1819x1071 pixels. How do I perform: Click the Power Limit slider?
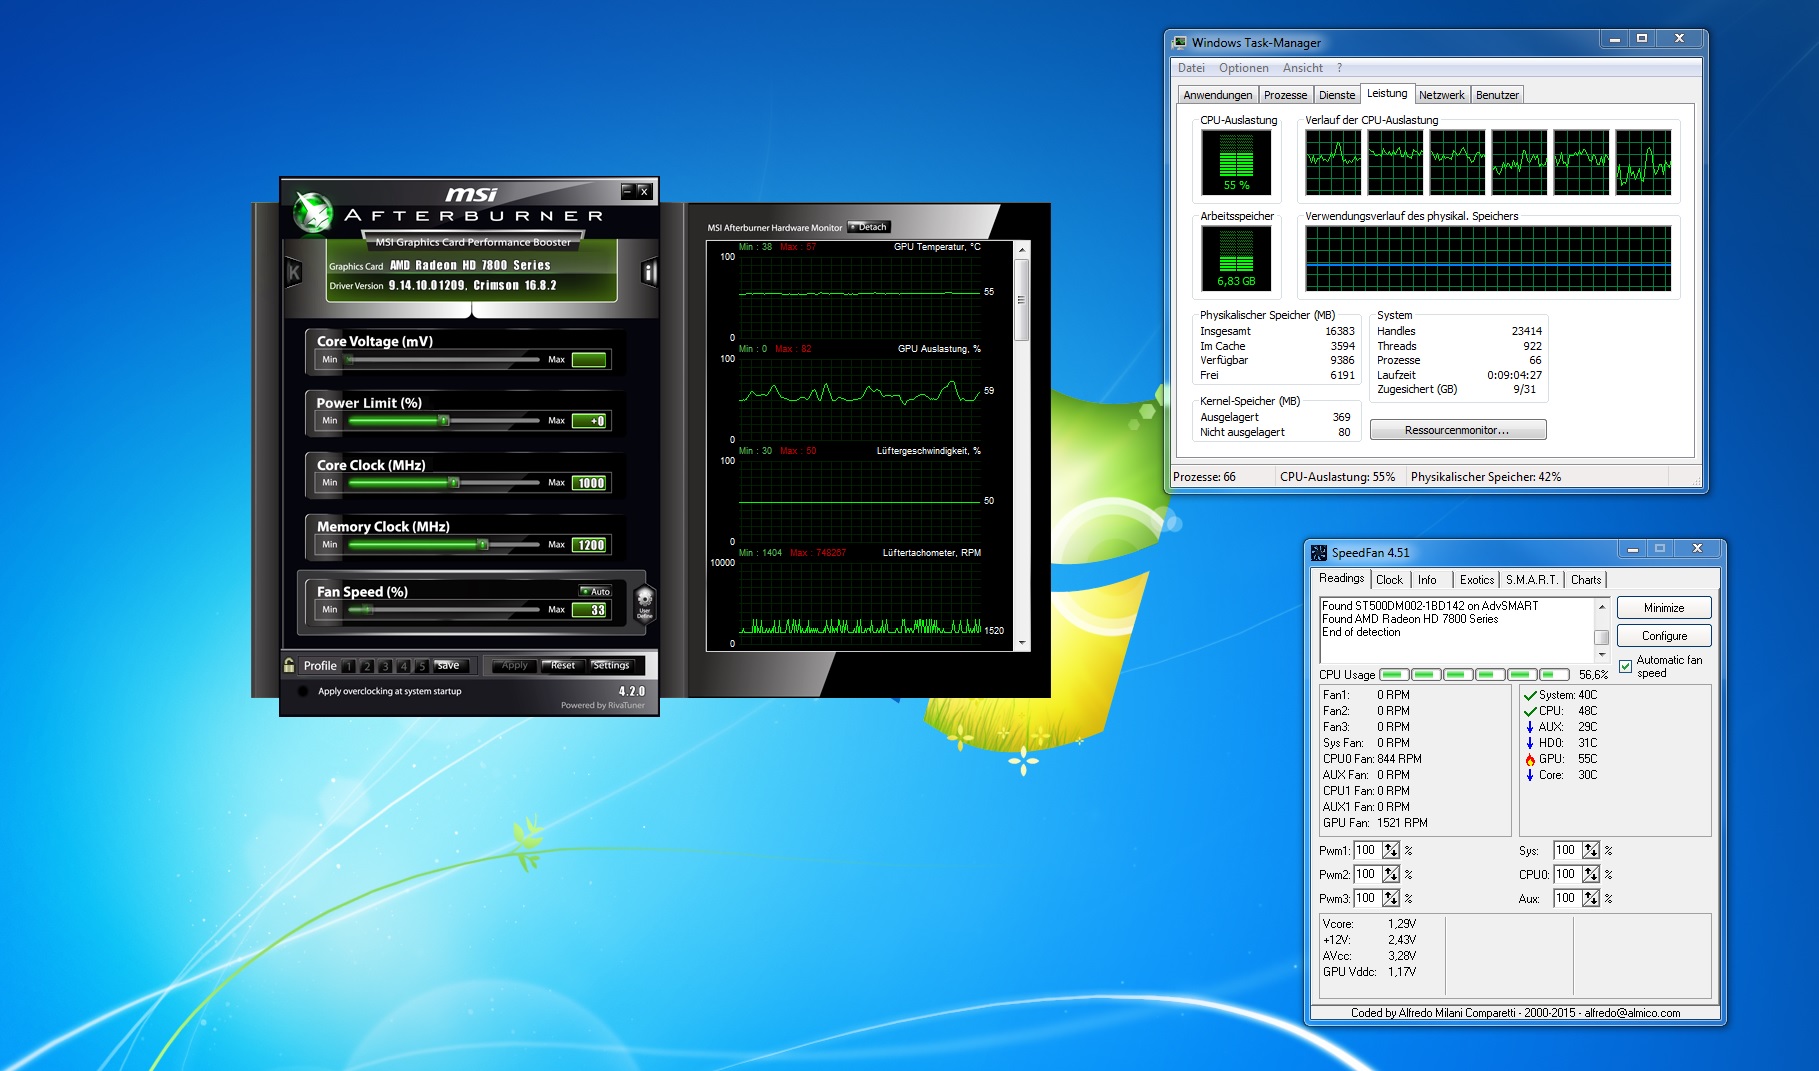pyautogui.click(x=443, y=421)
